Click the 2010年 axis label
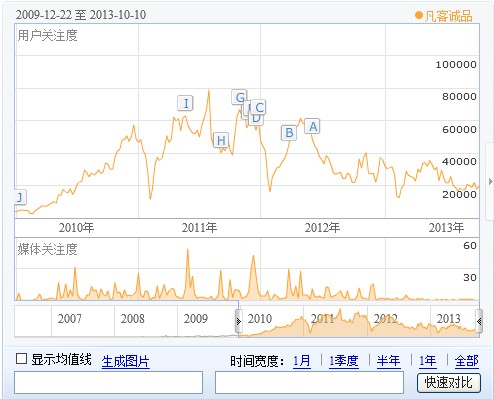The image size is (494, 399). [x=76, y=228]
